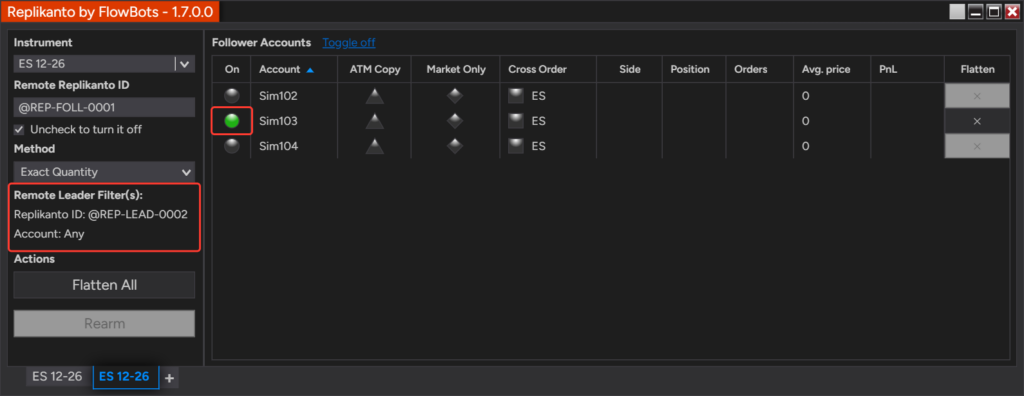Click Flatten X button for Sim103
Screen dimensions: 1024x396
pyautogui.click(x=977, y=121)
